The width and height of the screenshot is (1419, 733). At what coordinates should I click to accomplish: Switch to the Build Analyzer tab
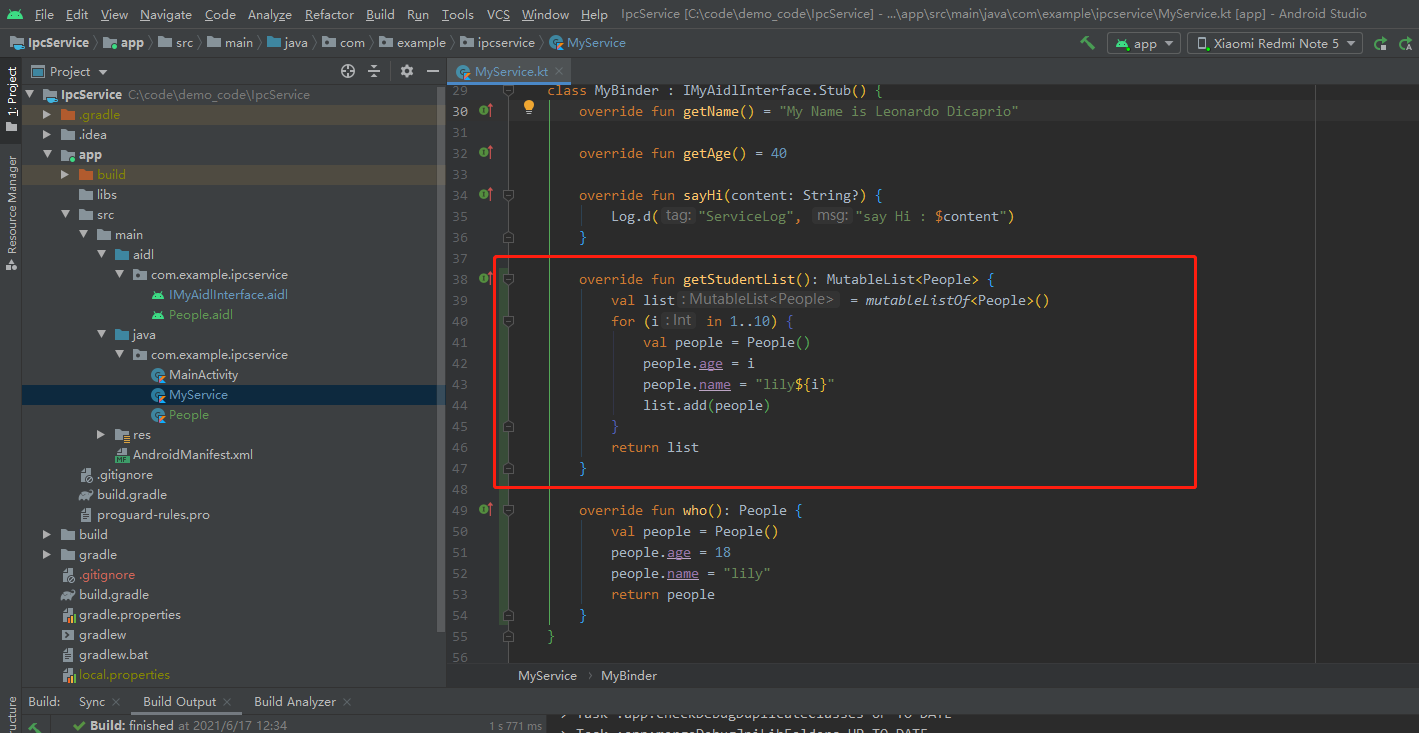coord(295,702)
